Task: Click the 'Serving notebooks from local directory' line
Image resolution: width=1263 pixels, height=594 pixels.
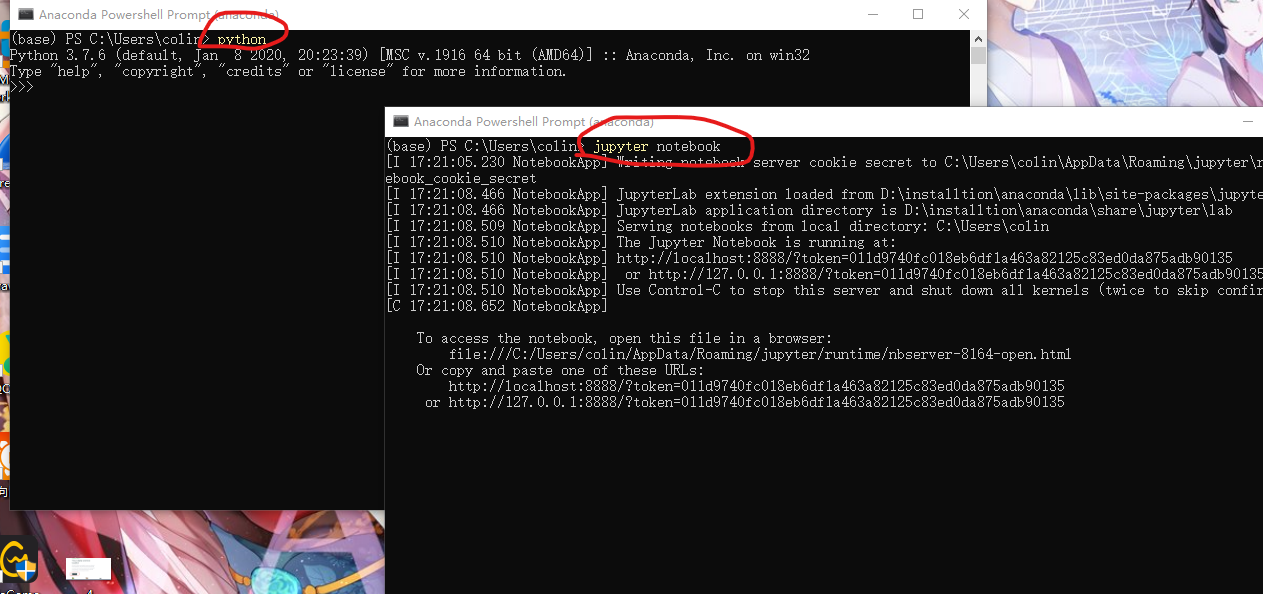Action: click(x=717, y=226)
